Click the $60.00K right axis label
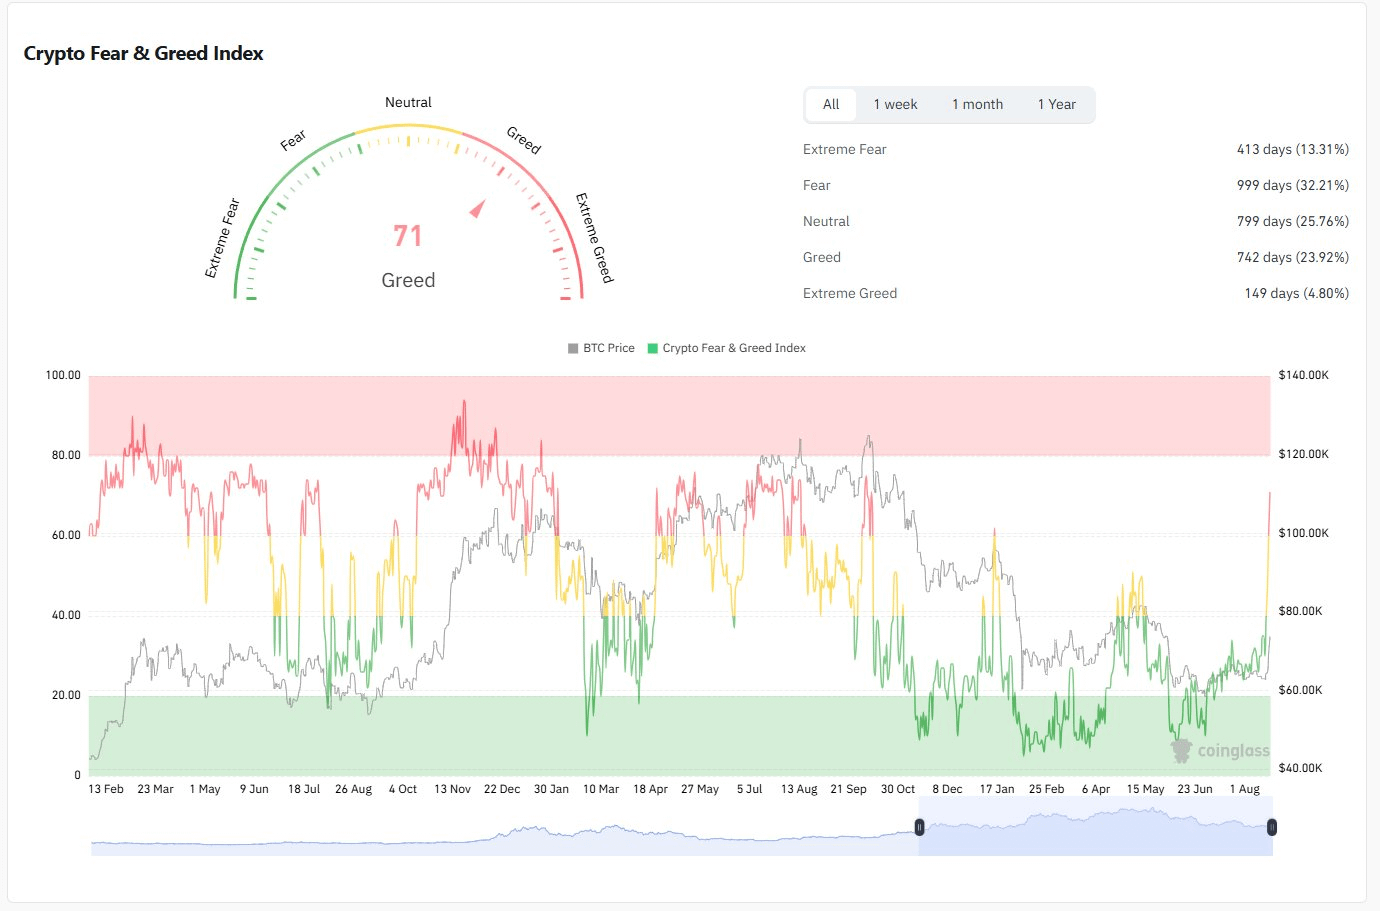Image resolution: width=1380 pixels, height=911 pixels. [x=1300, y=690]
